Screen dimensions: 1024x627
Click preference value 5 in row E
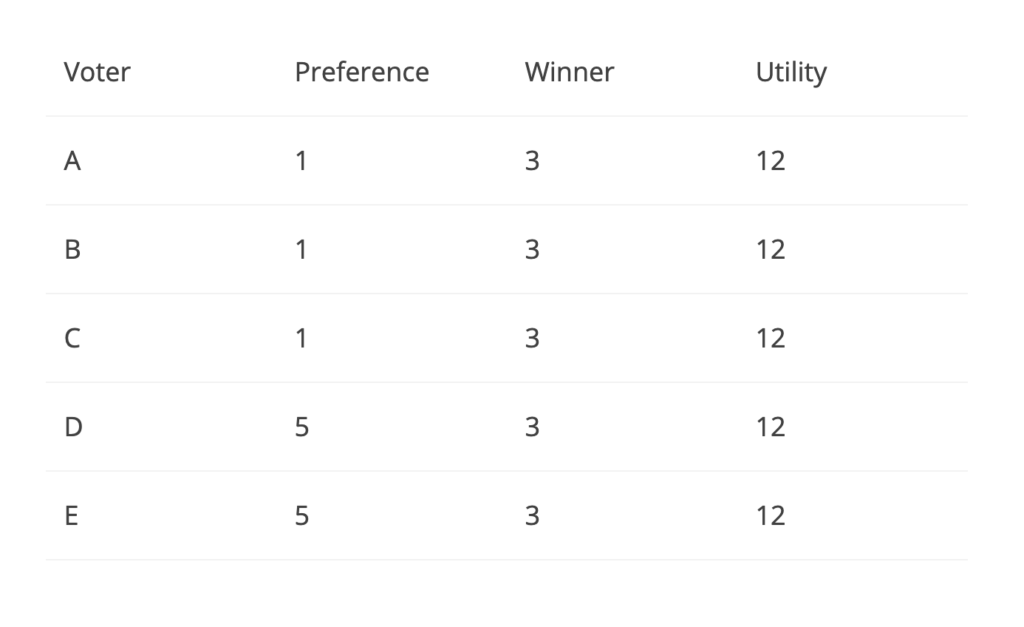click(302, 516)
